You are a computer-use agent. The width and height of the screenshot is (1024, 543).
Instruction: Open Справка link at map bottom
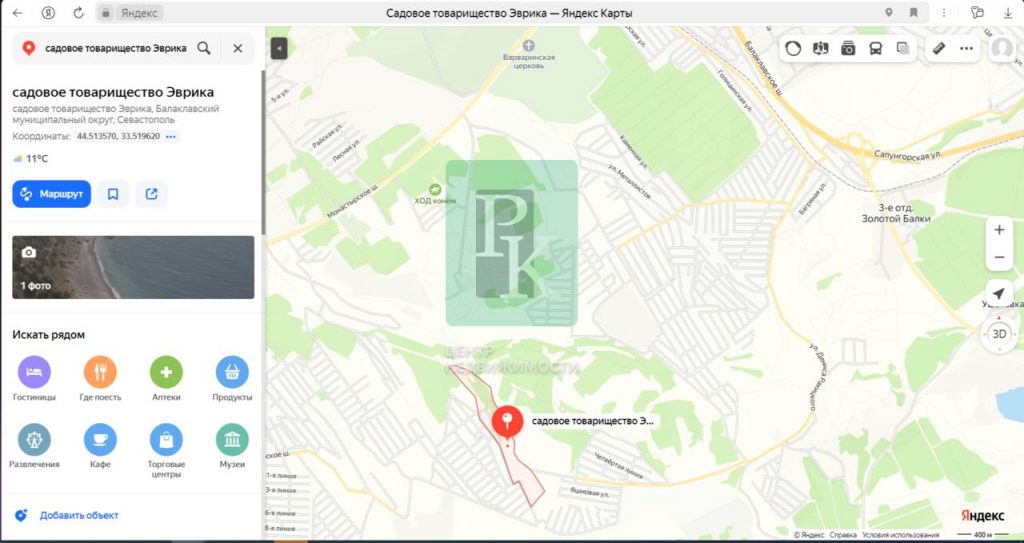(x=843, y=535)
